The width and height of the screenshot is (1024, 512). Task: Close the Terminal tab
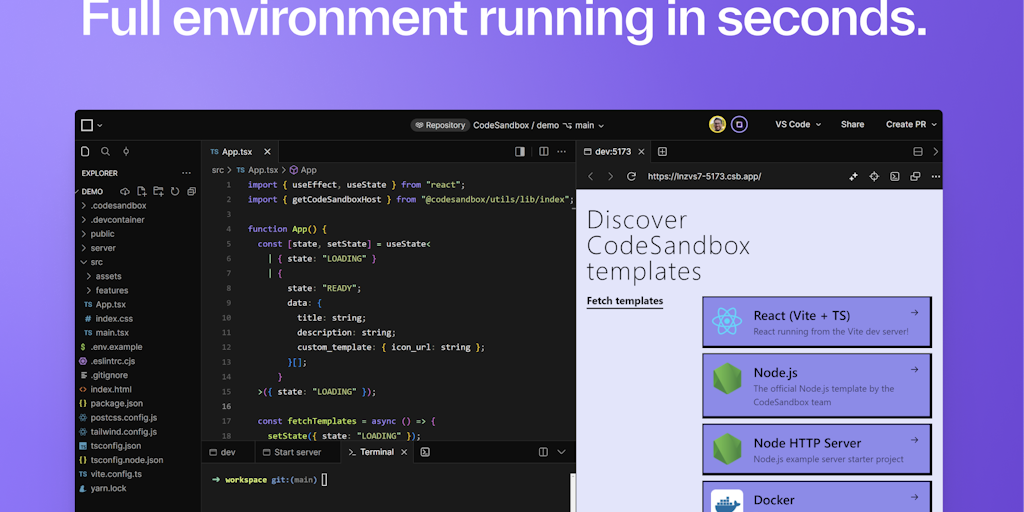tap(404, 452)
